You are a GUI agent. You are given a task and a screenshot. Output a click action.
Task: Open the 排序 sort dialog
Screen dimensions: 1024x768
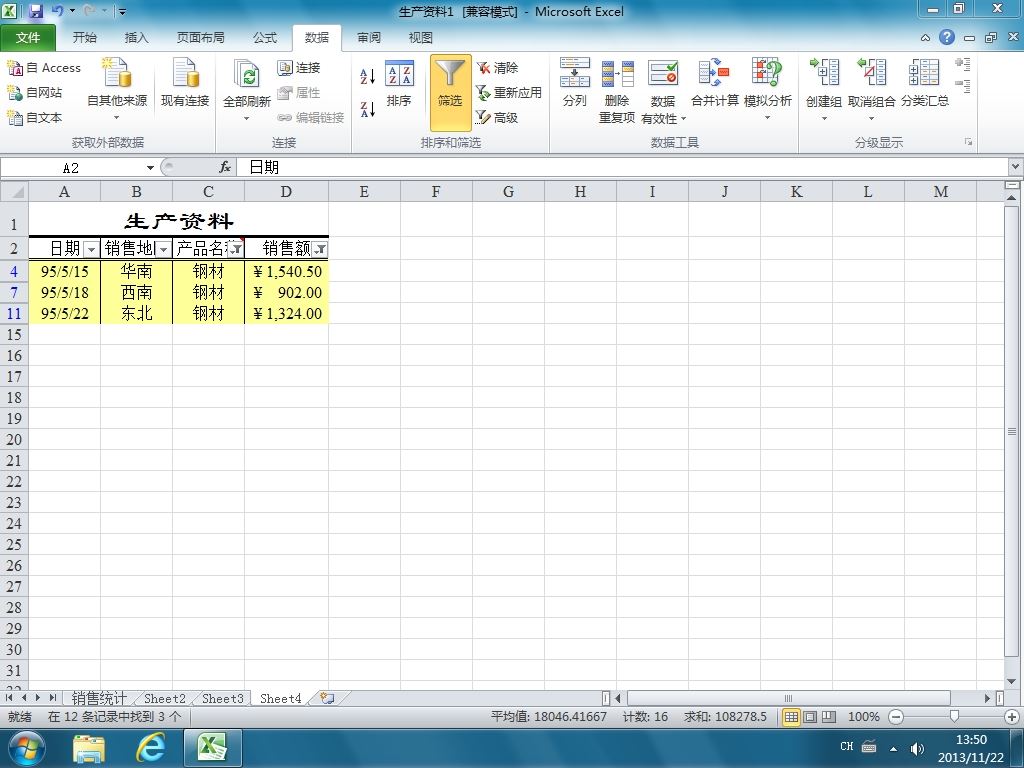pyautogui.click(x=399, y=83)
